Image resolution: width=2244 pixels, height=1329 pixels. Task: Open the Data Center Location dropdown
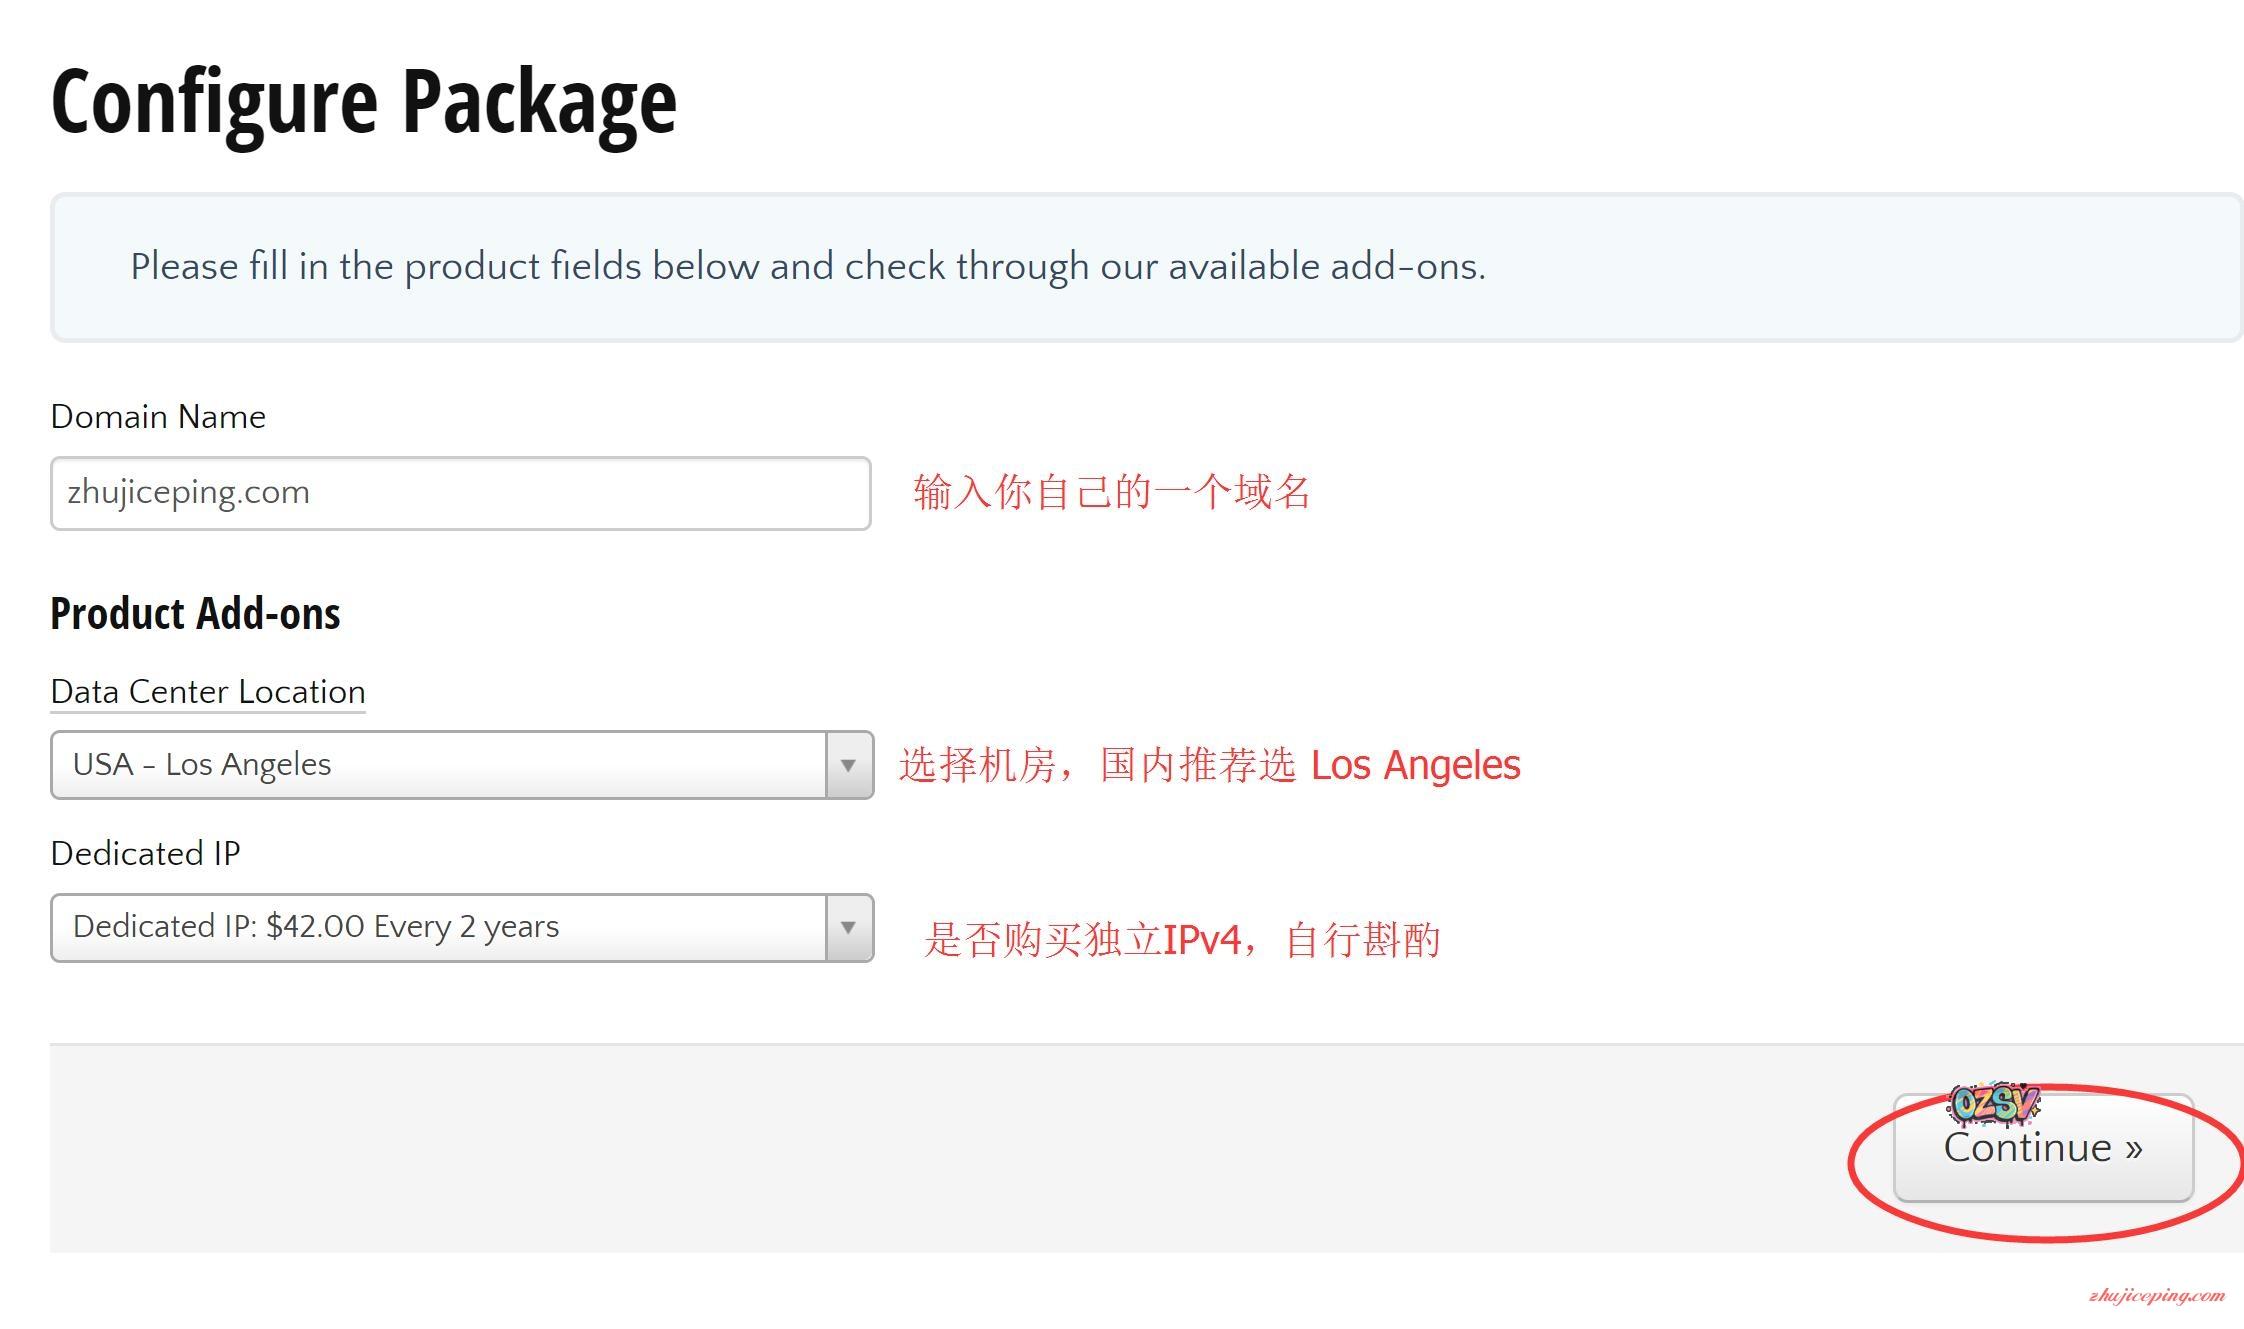point(438,765)
